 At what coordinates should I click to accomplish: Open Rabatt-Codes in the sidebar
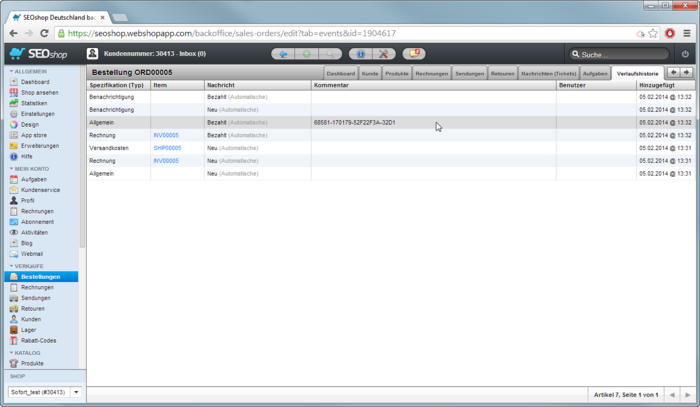click(38, 341)
